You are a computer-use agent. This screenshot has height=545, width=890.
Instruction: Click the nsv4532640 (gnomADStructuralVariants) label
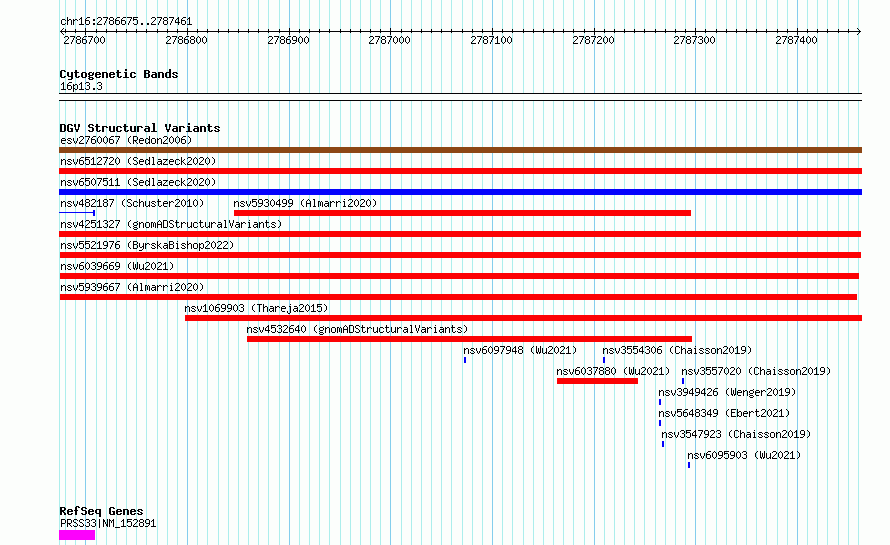coord(358,329)
